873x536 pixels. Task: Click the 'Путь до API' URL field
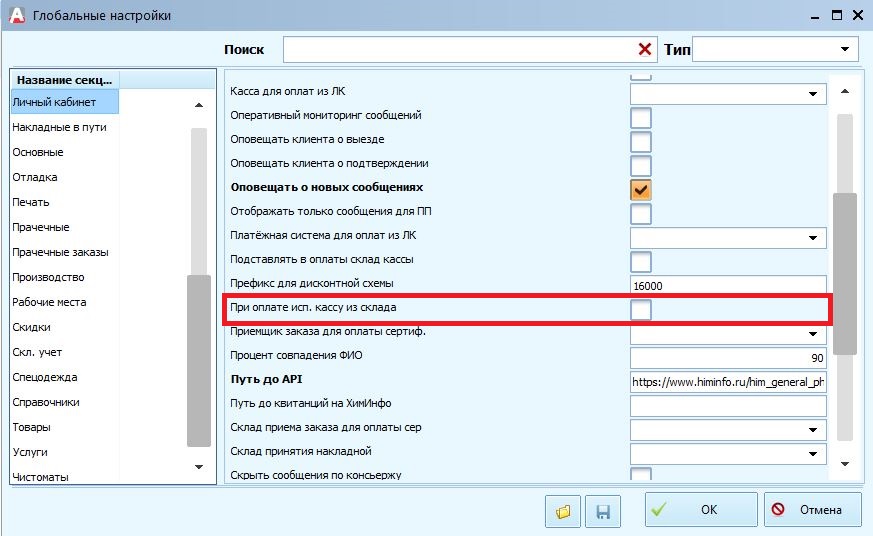click(x=728, y=382)
